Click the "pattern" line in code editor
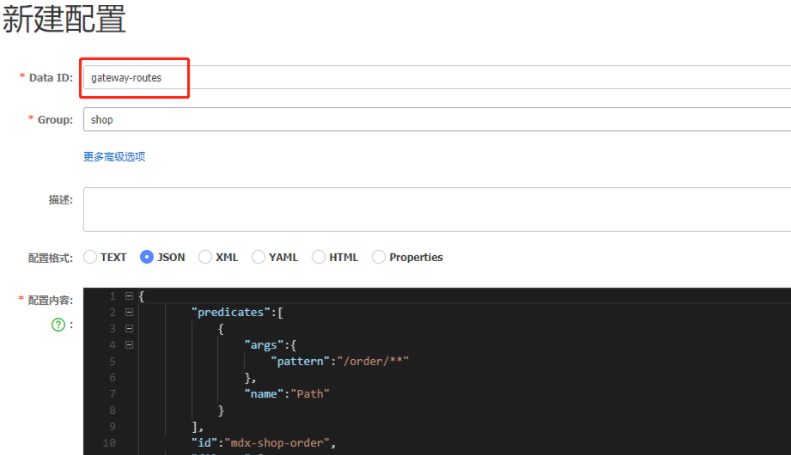The image size is (791, 455). point(340,361)
